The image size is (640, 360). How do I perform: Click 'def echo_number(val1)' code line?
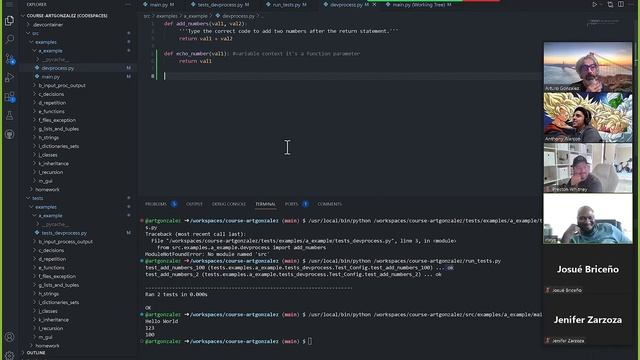click(196, 53)
